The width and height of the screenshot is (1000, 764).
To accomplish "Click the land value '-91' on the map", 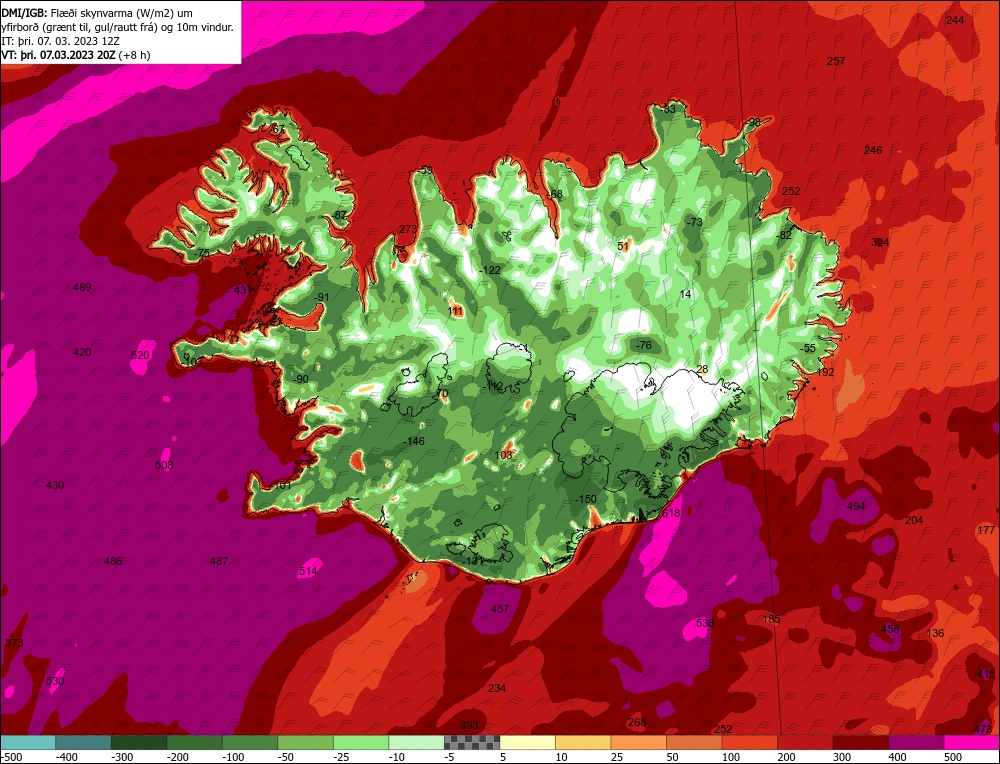I will tap(321, 297).
